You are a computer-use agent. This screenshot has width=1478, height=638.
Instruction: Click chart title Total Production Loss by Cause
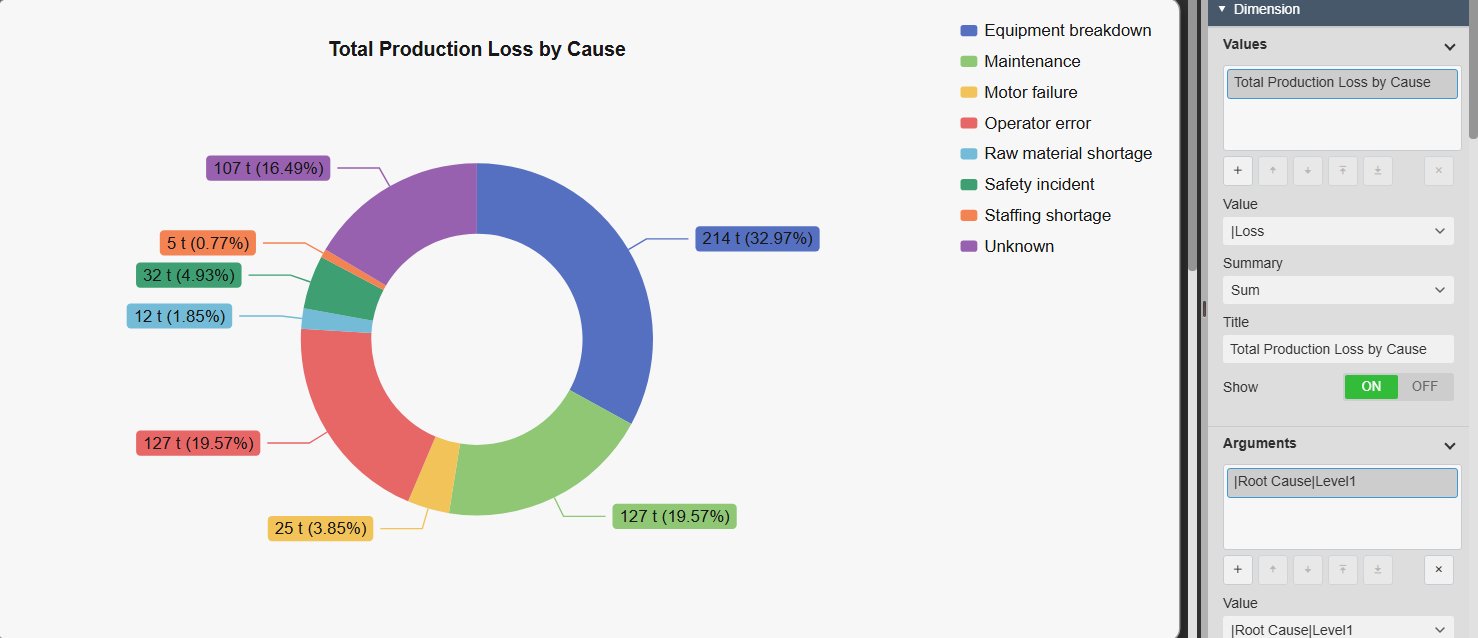click(x=477, y=49)
